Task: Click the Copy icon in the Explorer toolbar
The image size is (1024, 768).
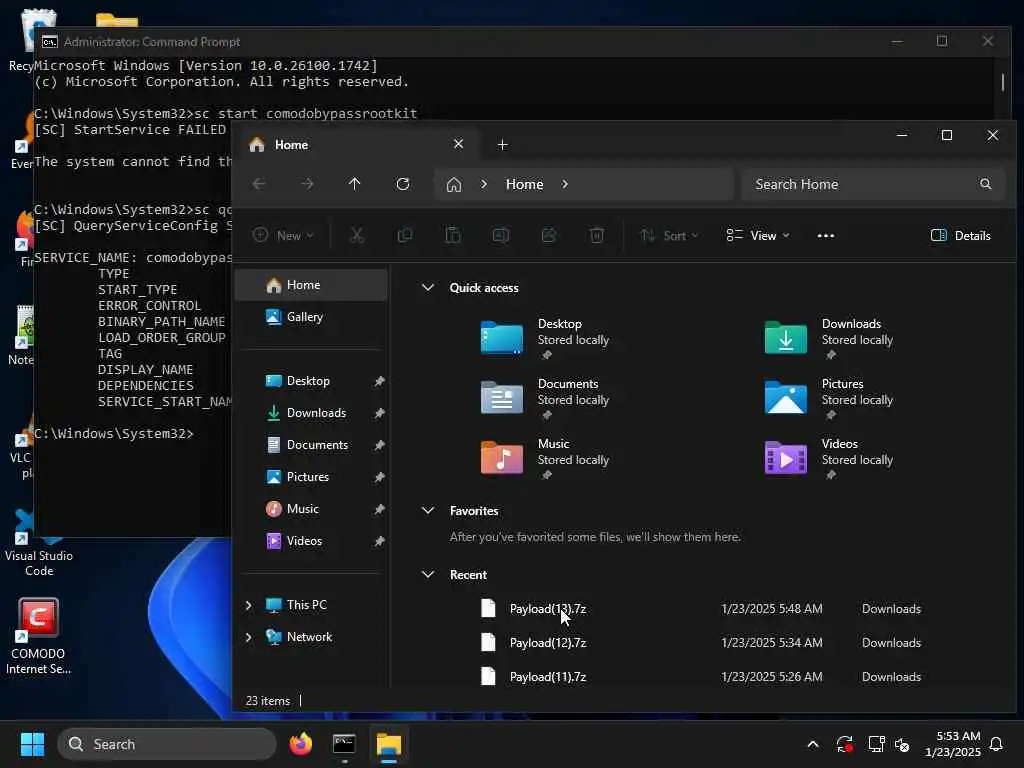Action: coord(405,236)
